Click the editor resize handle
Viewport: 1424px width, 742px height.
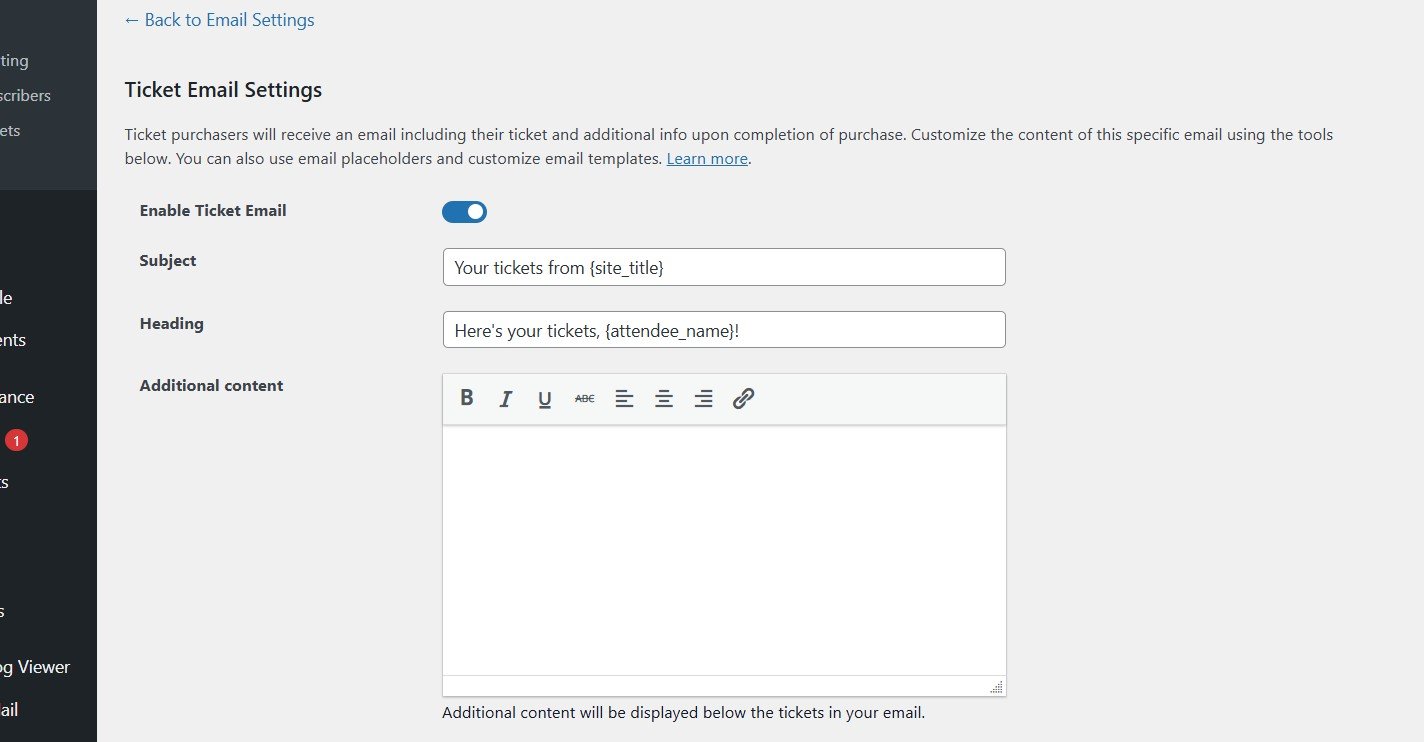coord(996,687)
